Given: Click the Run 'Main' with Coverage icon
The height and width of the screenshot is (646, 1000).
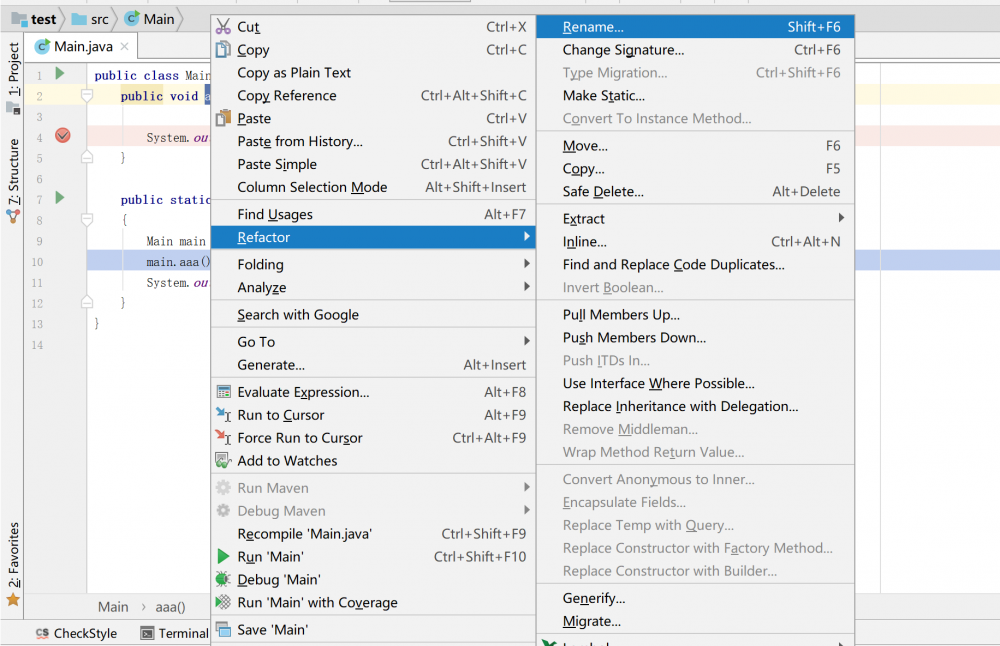Looking at the screenshot, I should 222,602.
